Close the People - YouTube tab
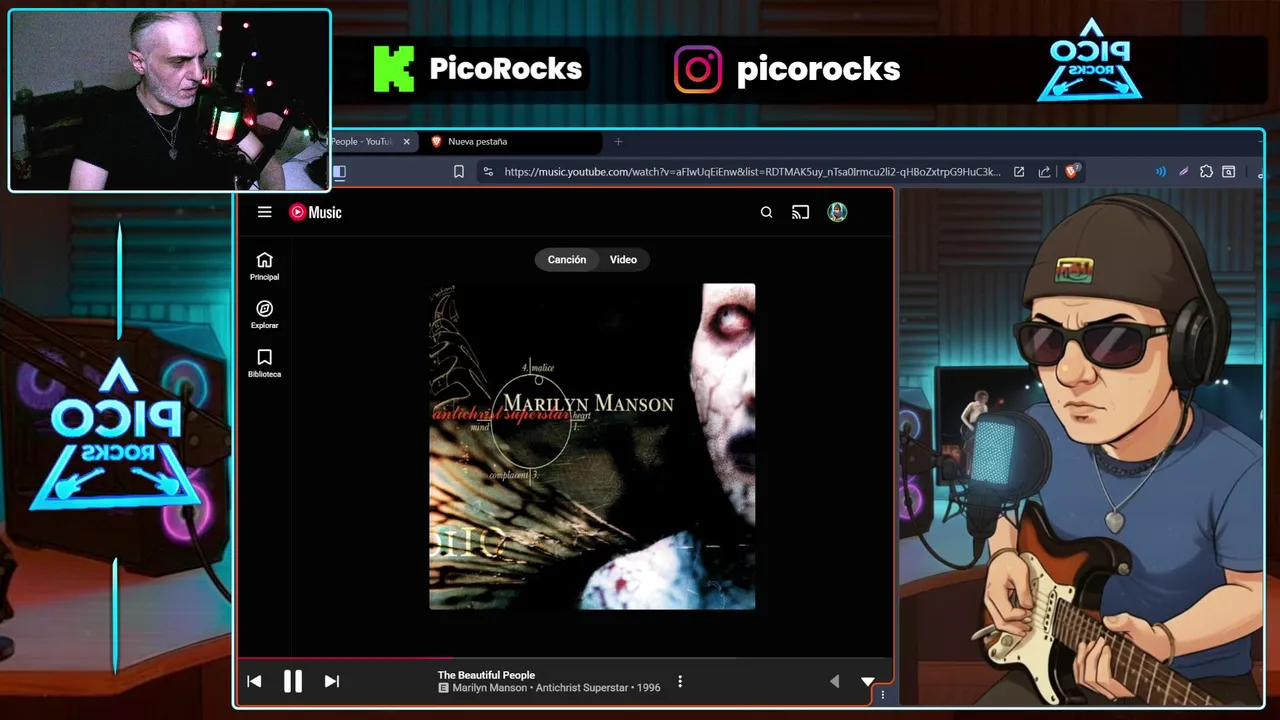Image resolution: width=1280 pixels, height=720 pixels. tap(406, 141)
